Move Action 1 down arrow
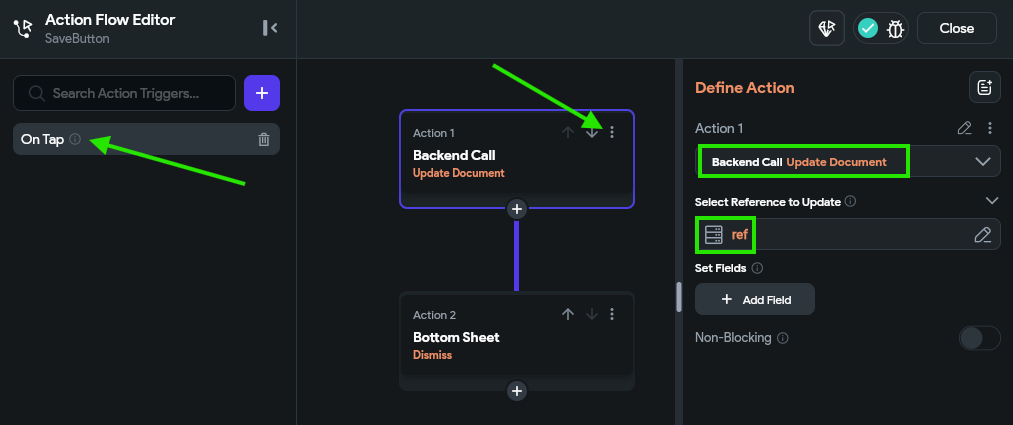The image size is (1013, 425). [x=592, y=132]
